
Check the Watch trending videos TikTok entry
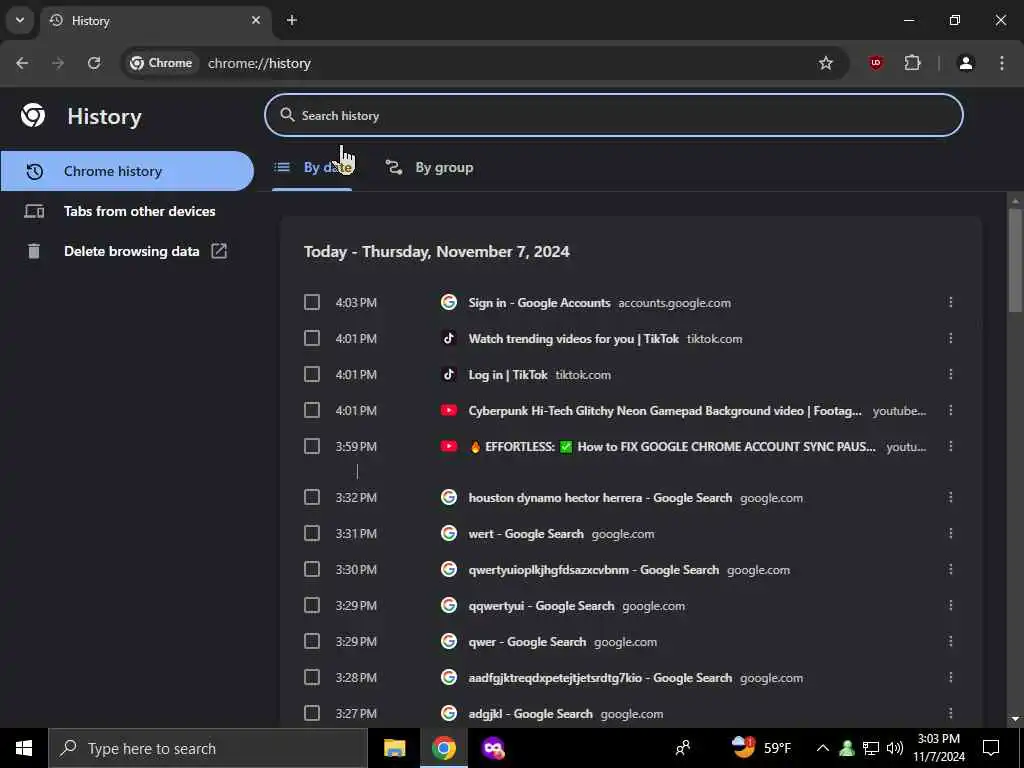[x=312, y=338]
